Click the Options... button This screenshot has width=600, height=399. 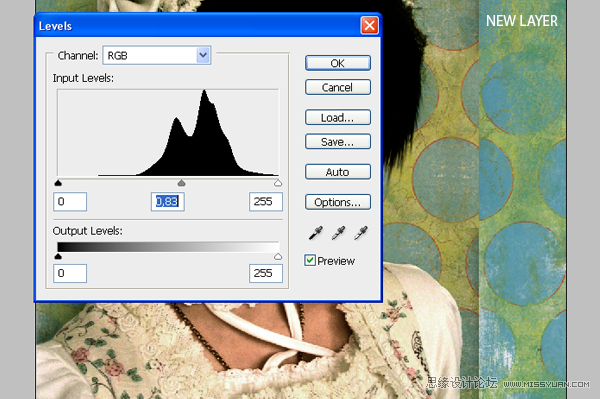[338, 202]
